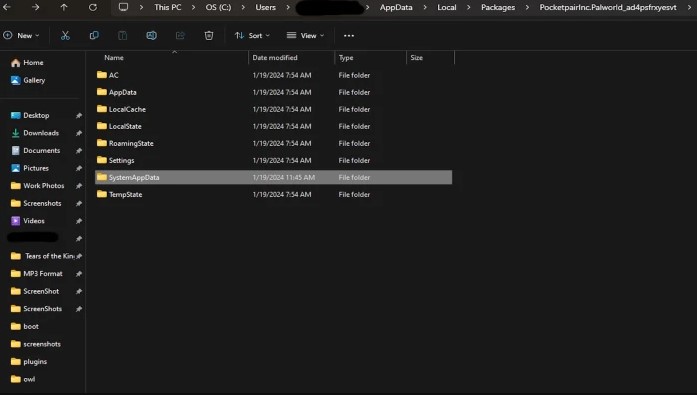Click the monitor icon in address bar
The image size is (697, 395).
tap(123, 7)
